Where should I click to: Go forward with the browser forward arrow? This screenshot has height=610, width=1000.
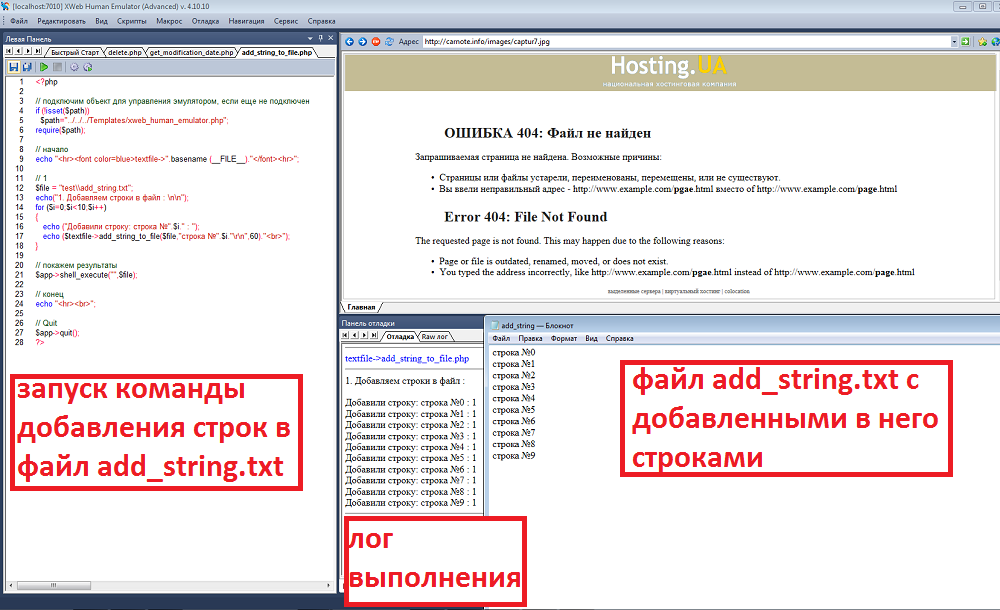(363, 41)
